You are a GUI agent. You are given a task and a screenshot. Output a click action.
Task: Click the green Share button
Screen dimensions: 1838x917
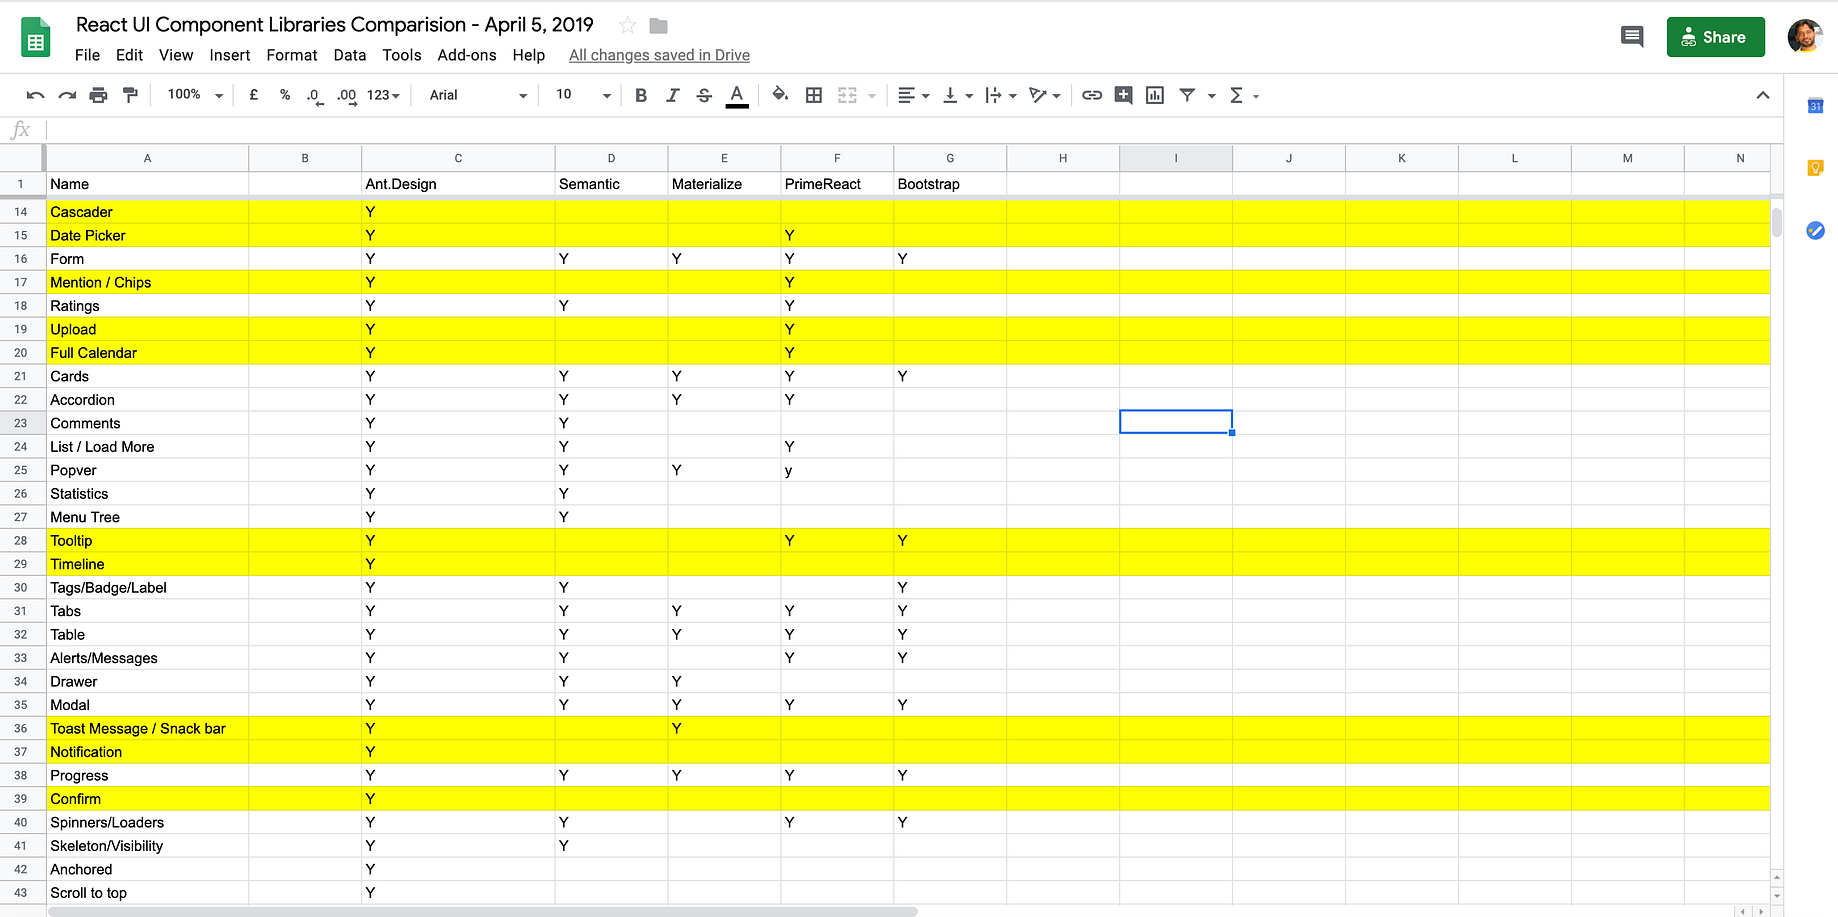point(1715,37)
